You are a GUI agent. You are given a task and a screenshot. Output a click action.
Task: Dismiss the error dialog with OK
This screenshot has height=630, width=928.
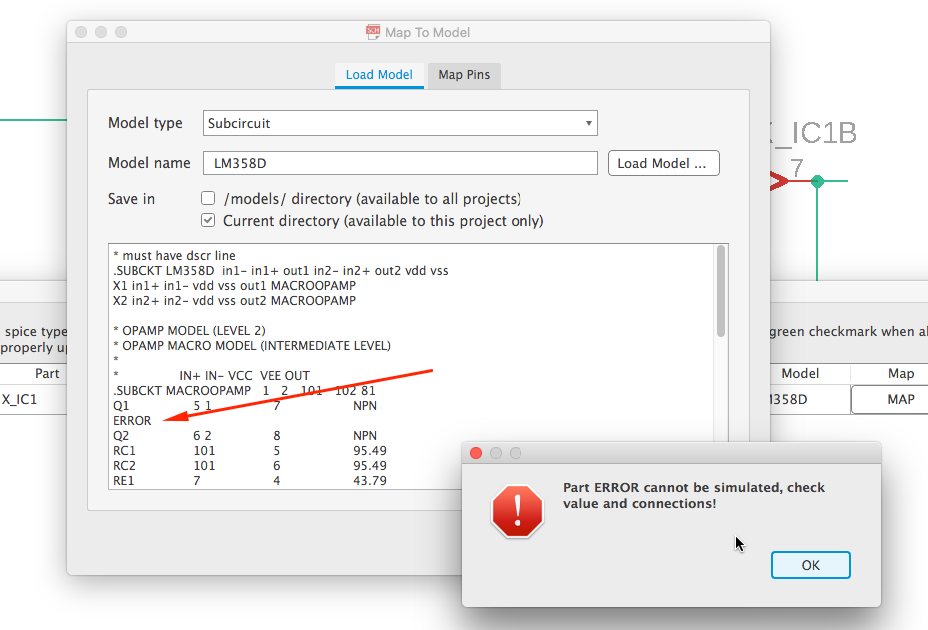pyautogui.click(x=811, y=565)
